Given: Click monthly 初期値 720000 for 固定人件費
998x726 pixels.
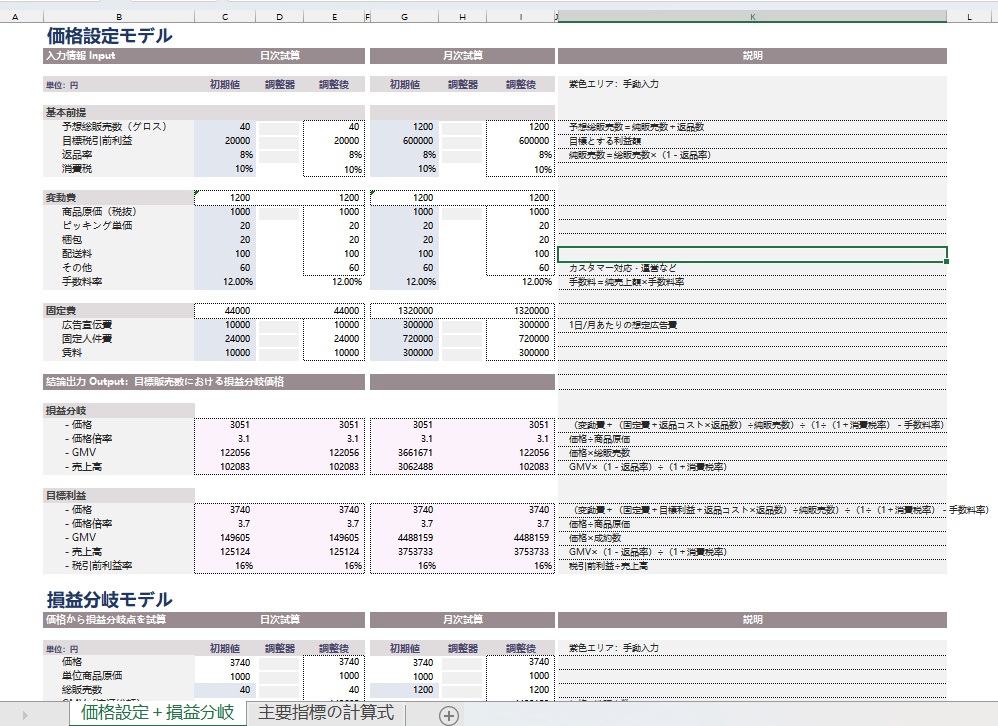Looking at the screenshot, I should coord(404,339).
